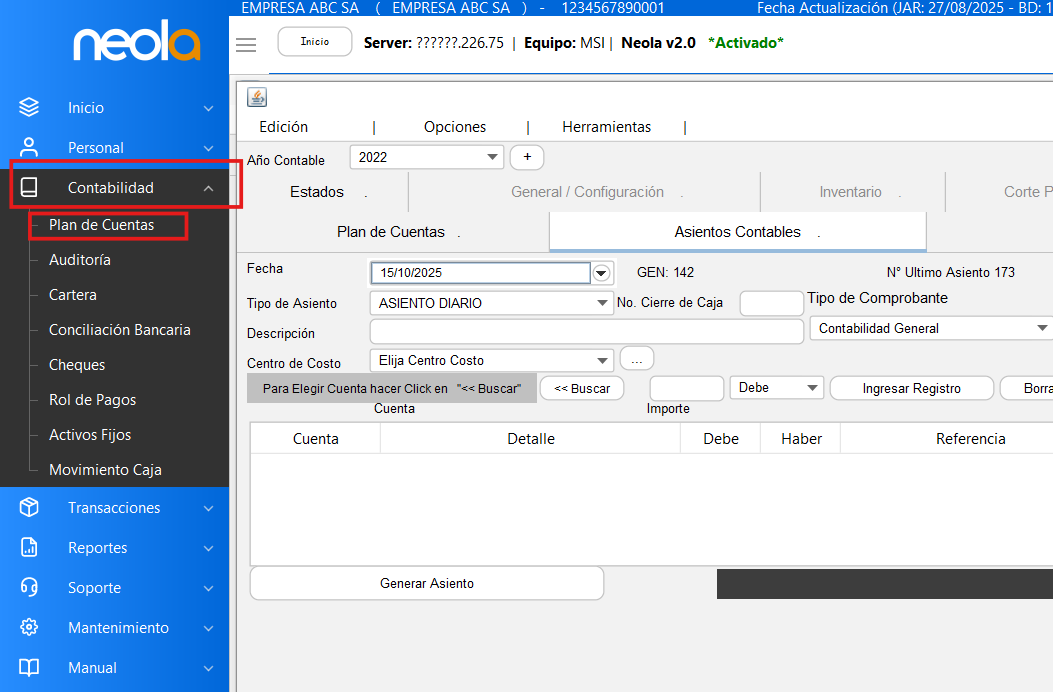1053x692 pixels.
Task: Click the Manual open-book icon
Action: [x=30, y=668]
